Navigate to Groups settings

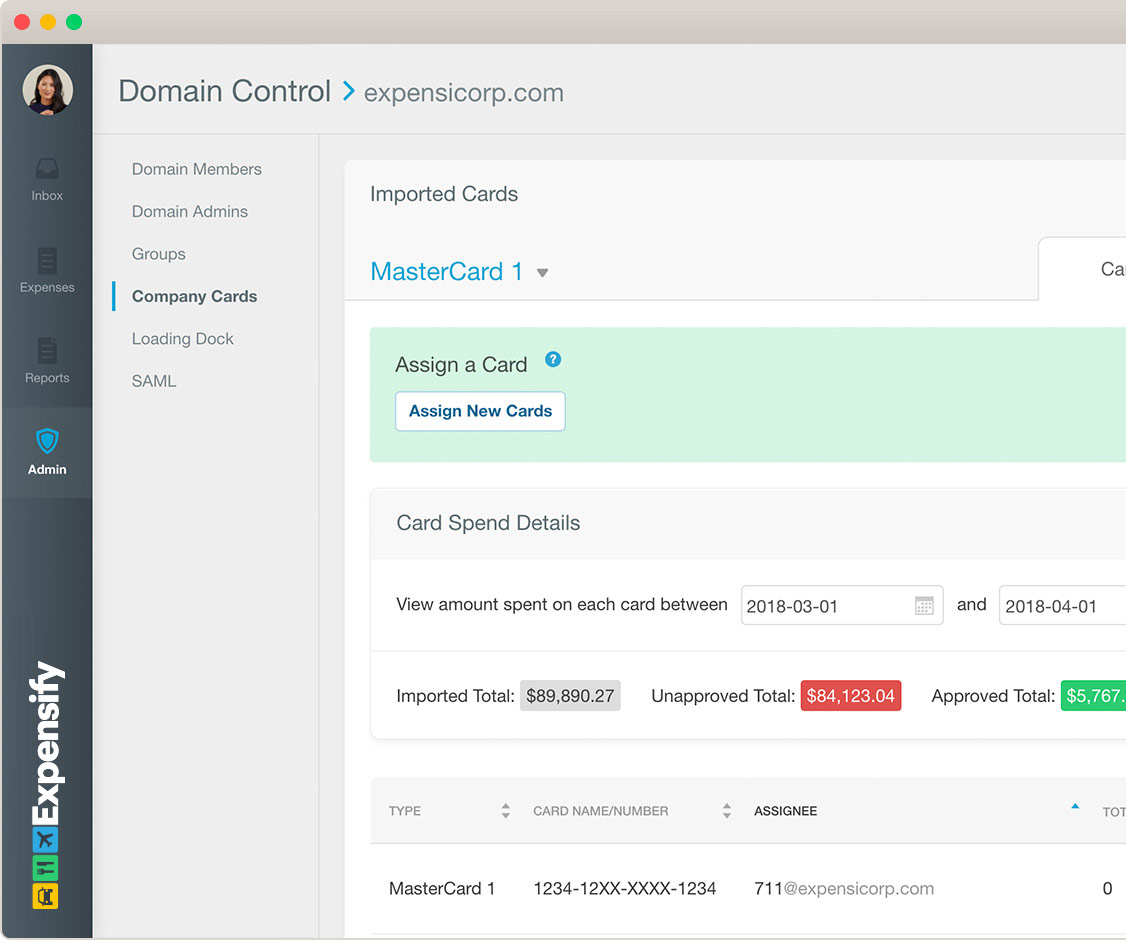click(158, 254)
